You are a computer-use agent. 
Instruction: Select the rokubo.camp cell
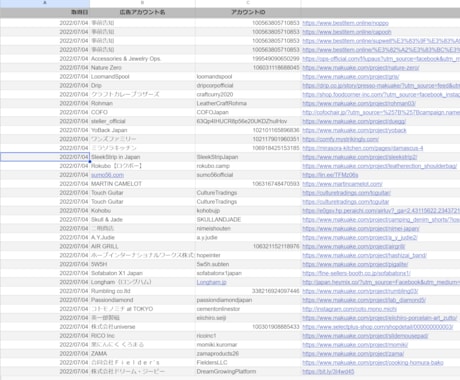pyautogui.click(x=248, y=166)
